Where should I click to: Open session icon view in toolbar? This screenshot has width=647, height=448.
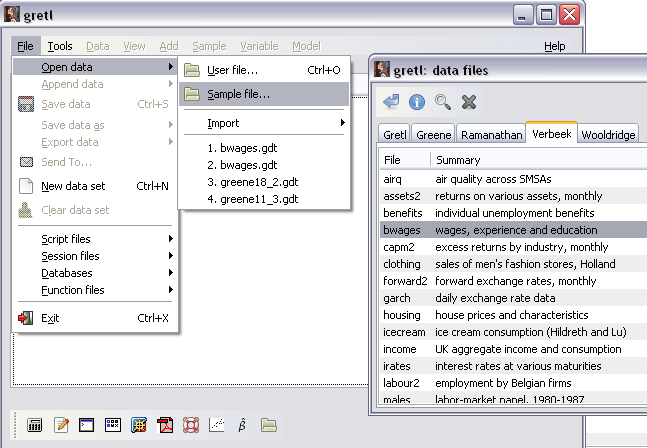(x=113, y=425)
